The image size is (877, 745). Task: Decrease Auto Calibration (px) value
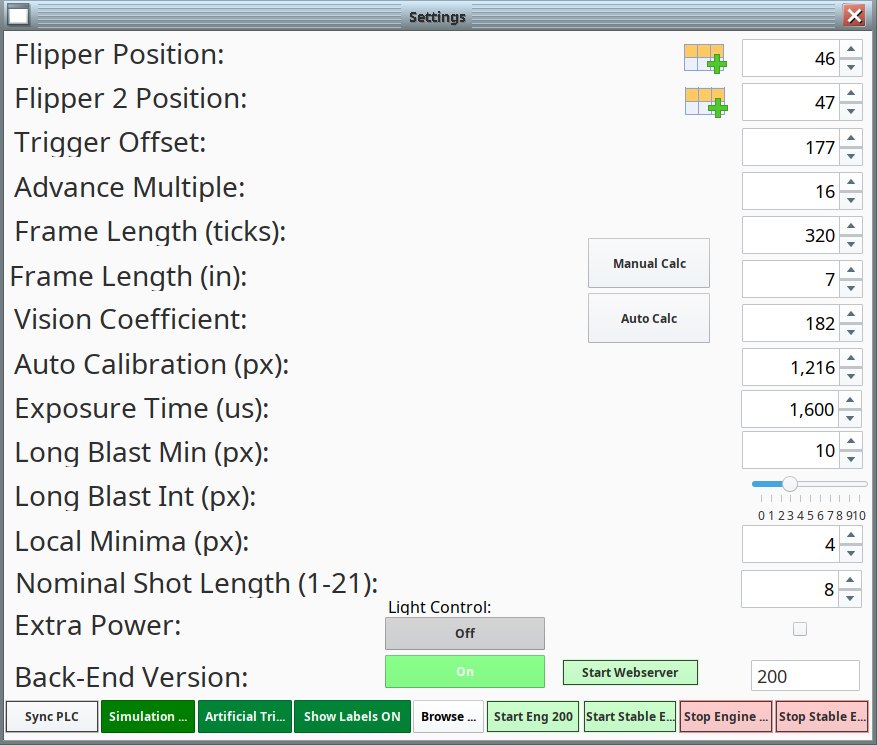pyautogui.click(x=851, y=376)
